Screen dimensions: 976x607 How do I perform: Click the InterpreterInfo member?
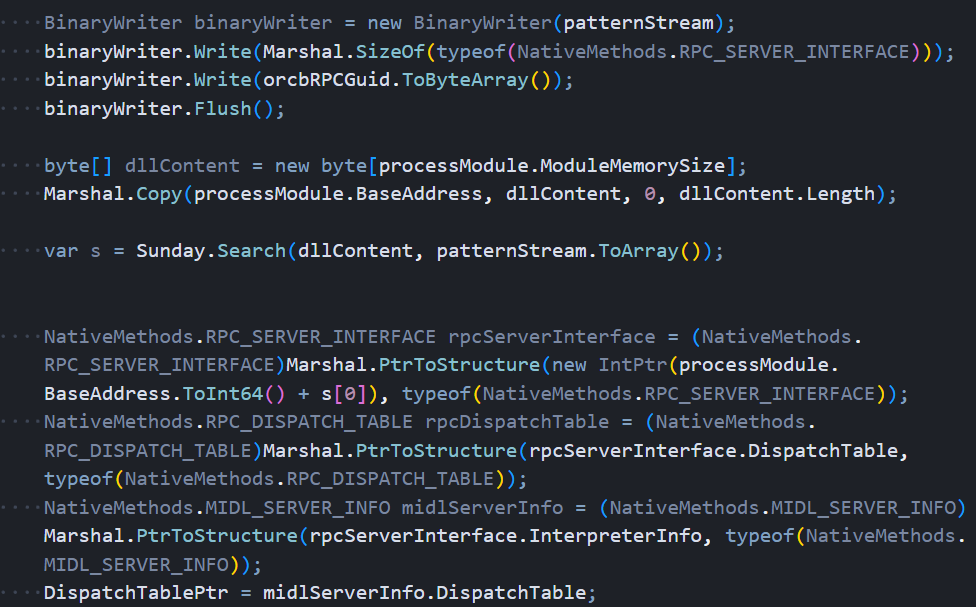coord(615,536)
